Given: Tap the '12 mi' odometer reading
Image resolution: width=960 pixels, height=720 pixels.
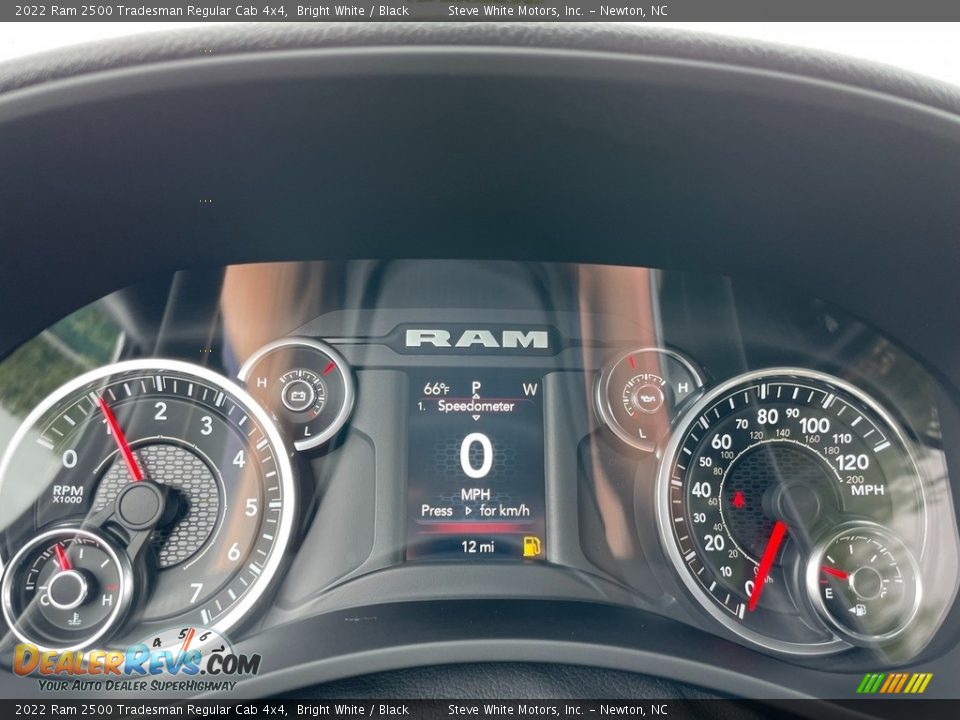Looking at the screenshot, I should tap(478, 547).
